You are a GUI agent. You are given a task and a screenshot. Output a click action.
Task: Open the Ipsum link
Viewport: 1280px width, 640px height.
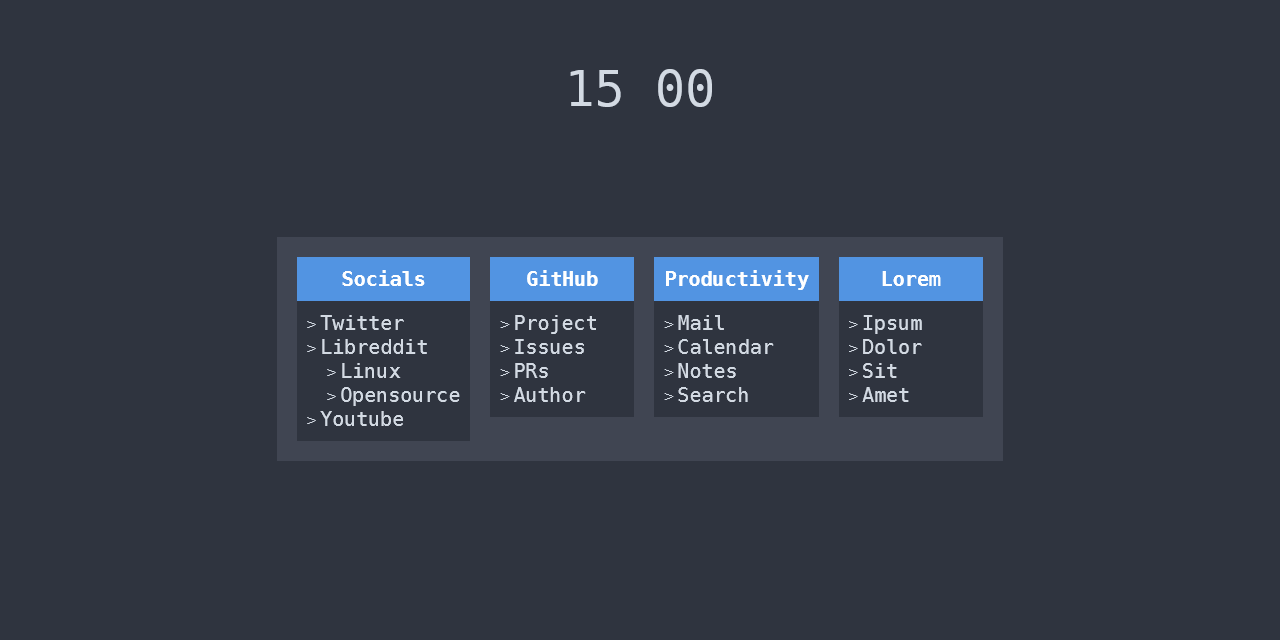pos(892,323)
